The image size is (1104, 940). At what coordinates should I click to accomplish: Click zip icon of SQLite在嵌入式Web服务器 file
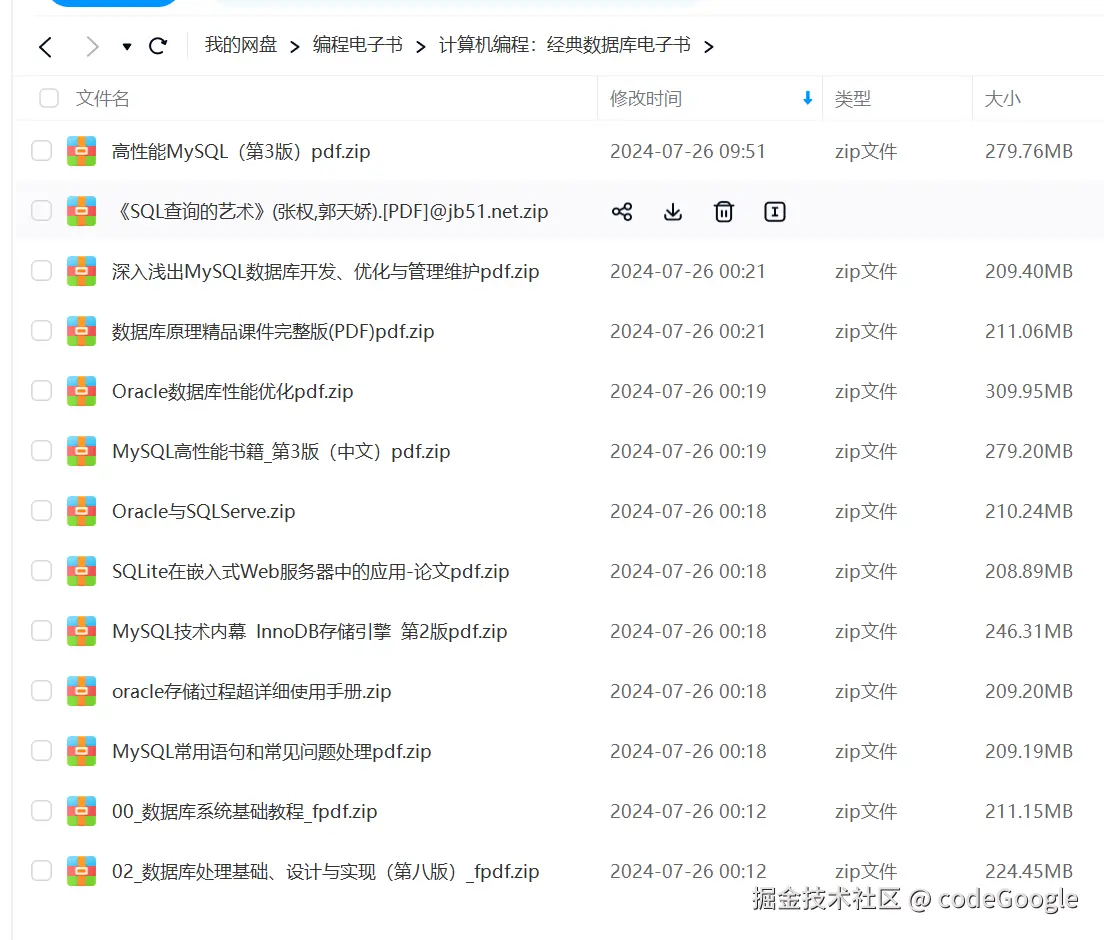(x=82, y=571)
